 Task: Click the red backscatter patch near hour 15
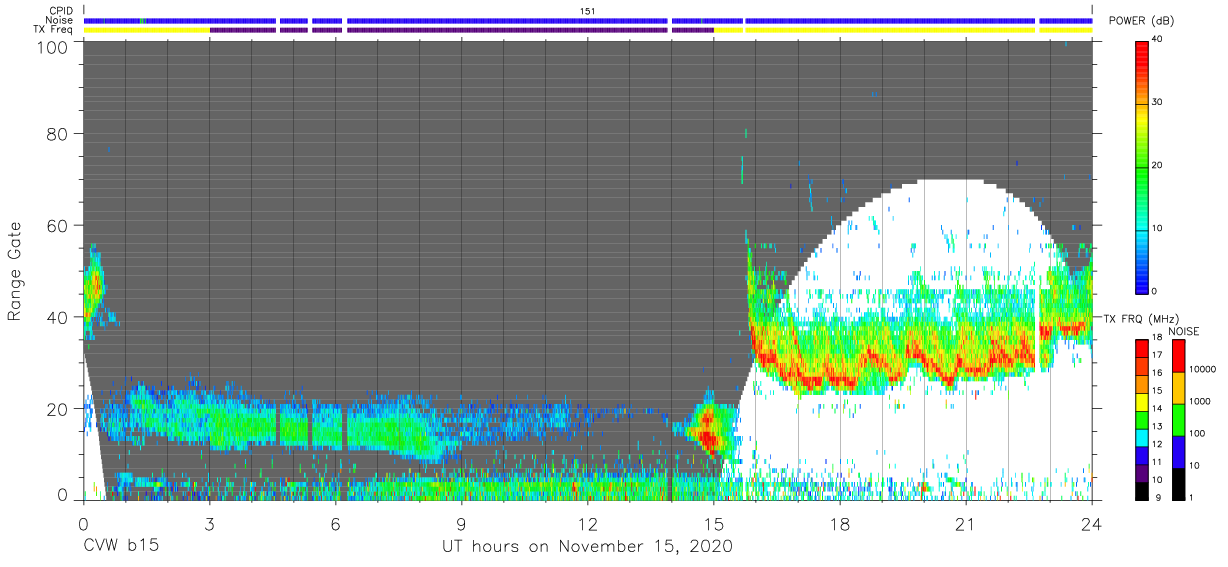tap(709, 433)
